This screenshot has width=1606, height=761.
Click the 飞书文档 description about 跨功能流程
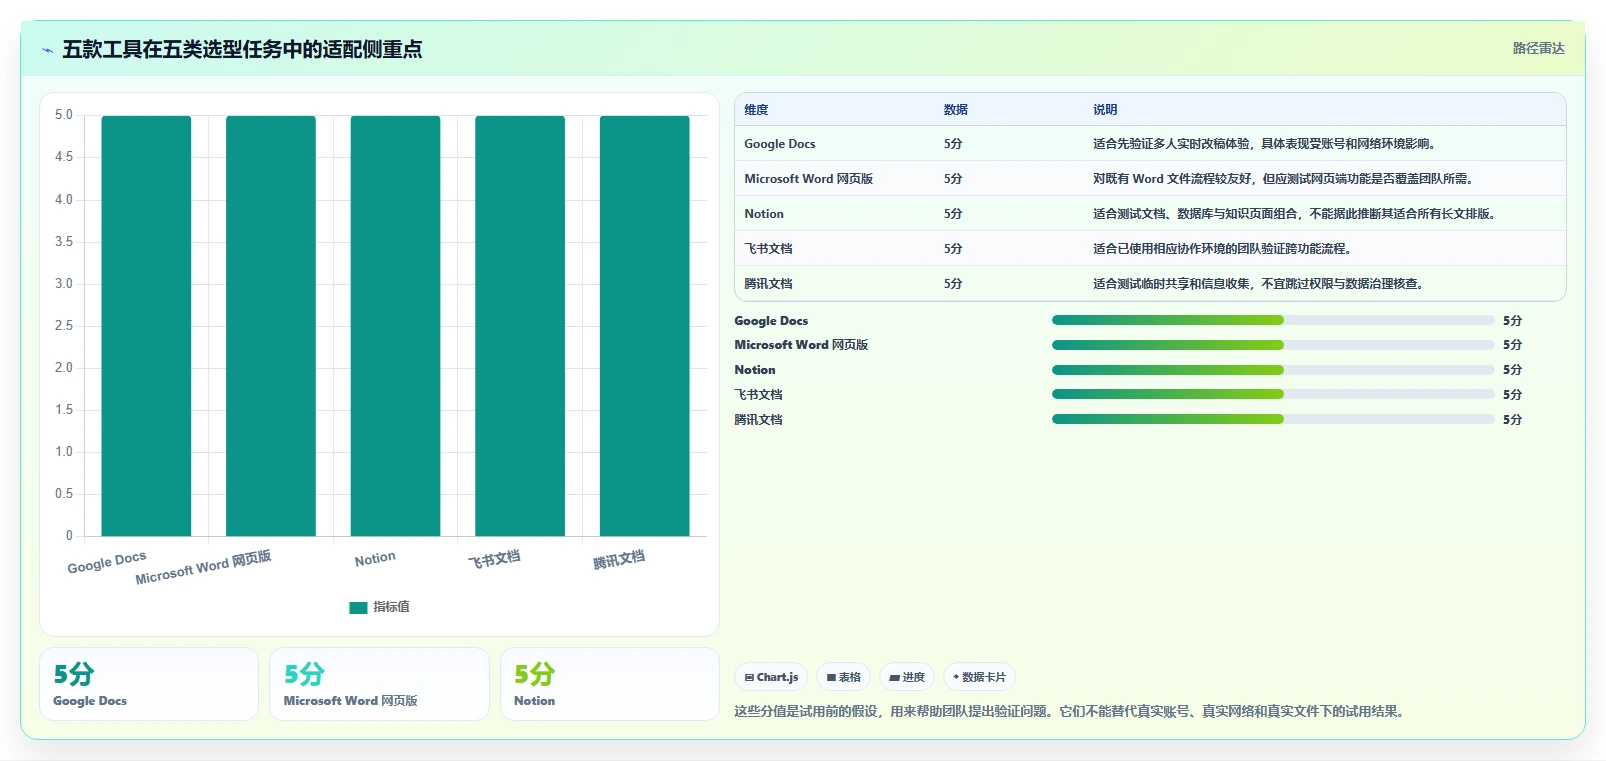(1224, 249)
